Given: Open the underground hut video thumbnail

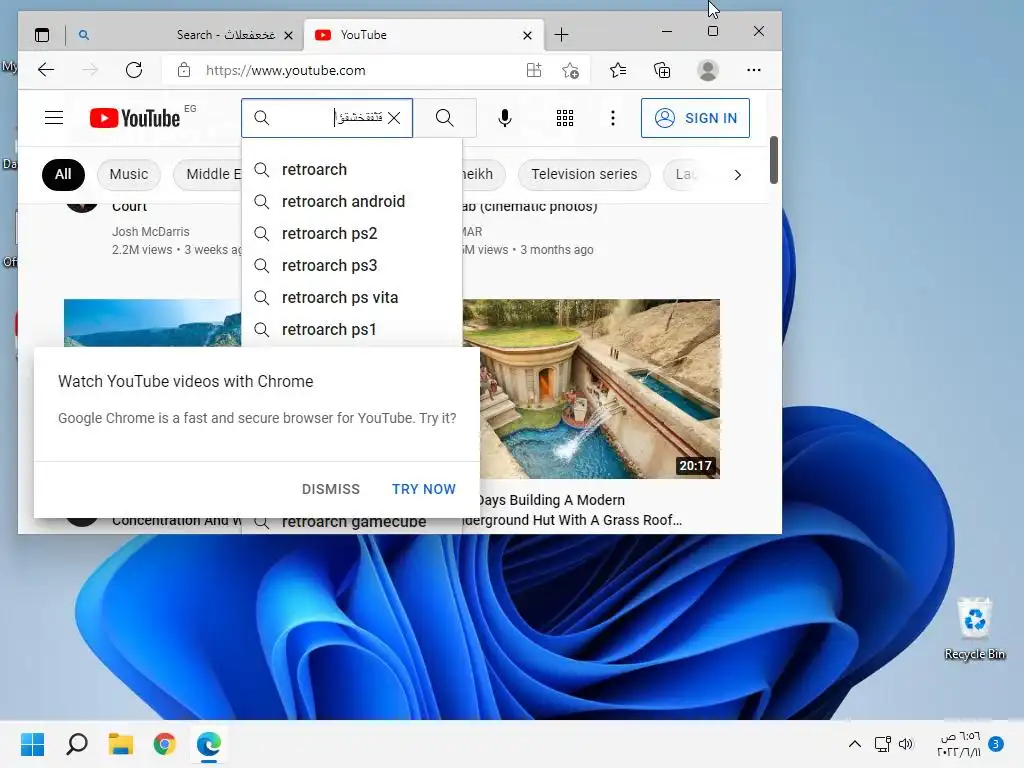Looking at the screenshot, I should click(591, 389).
